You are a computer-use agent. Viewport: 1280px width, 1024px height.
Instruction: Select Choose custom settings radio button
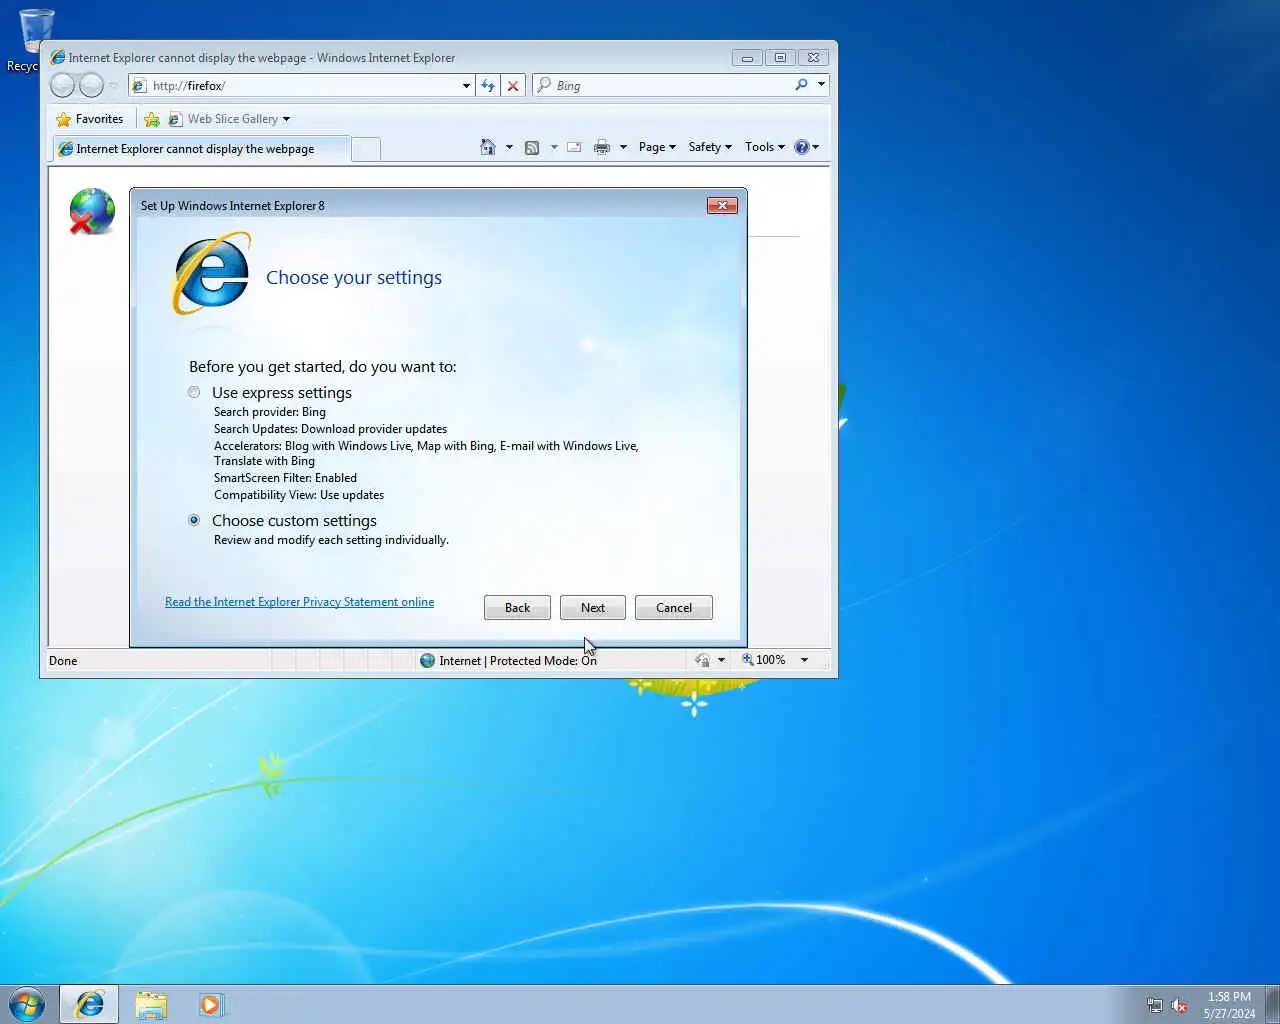(194, 520)
